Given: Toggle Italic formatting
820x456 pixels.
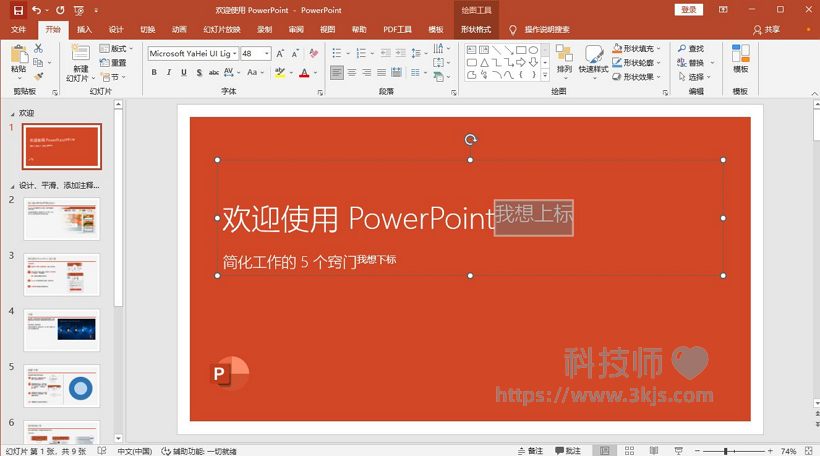Looking at the screenshot, I should point(169,73).
